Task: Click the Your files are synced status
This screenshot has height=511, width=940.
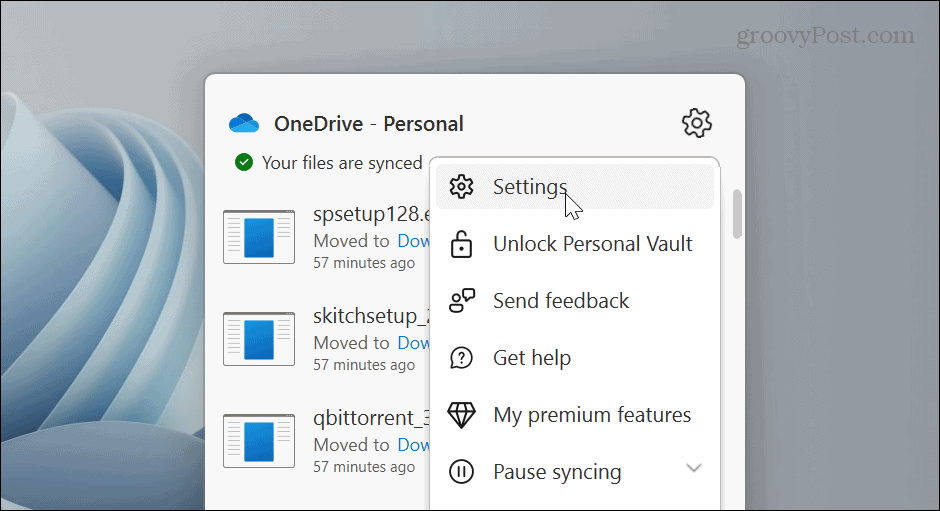Action: pos(342,163)
